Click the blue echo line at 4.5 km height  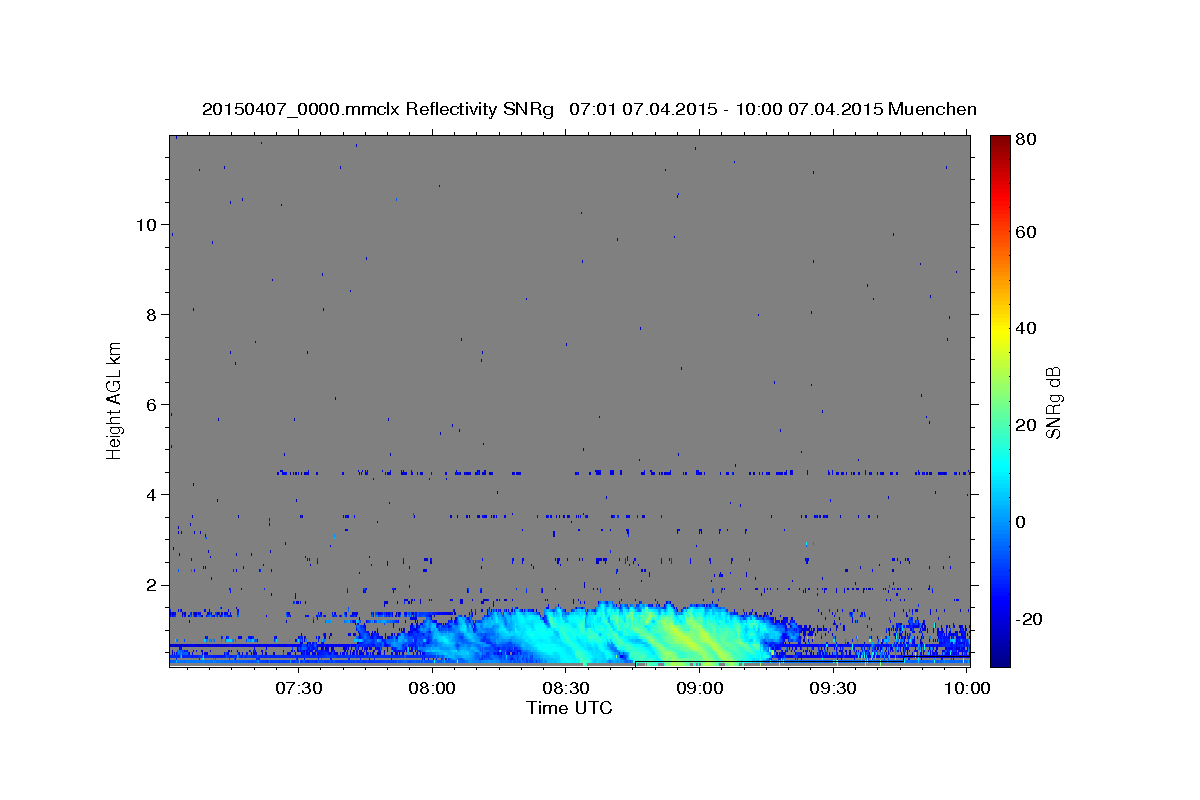(x=623, y=472)
